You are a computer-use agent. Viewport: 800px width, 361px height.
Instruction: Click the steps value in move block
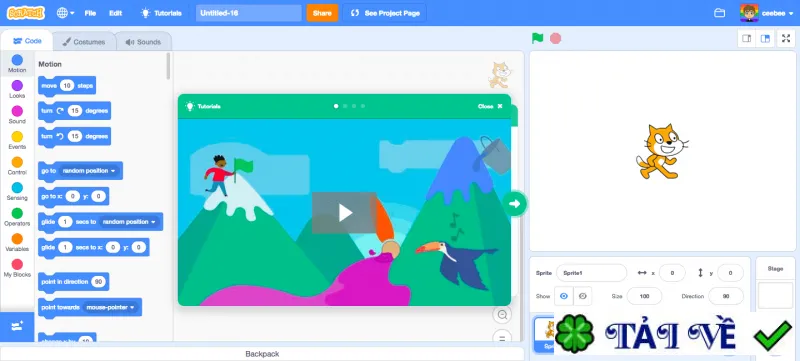(x=67, y=86)
